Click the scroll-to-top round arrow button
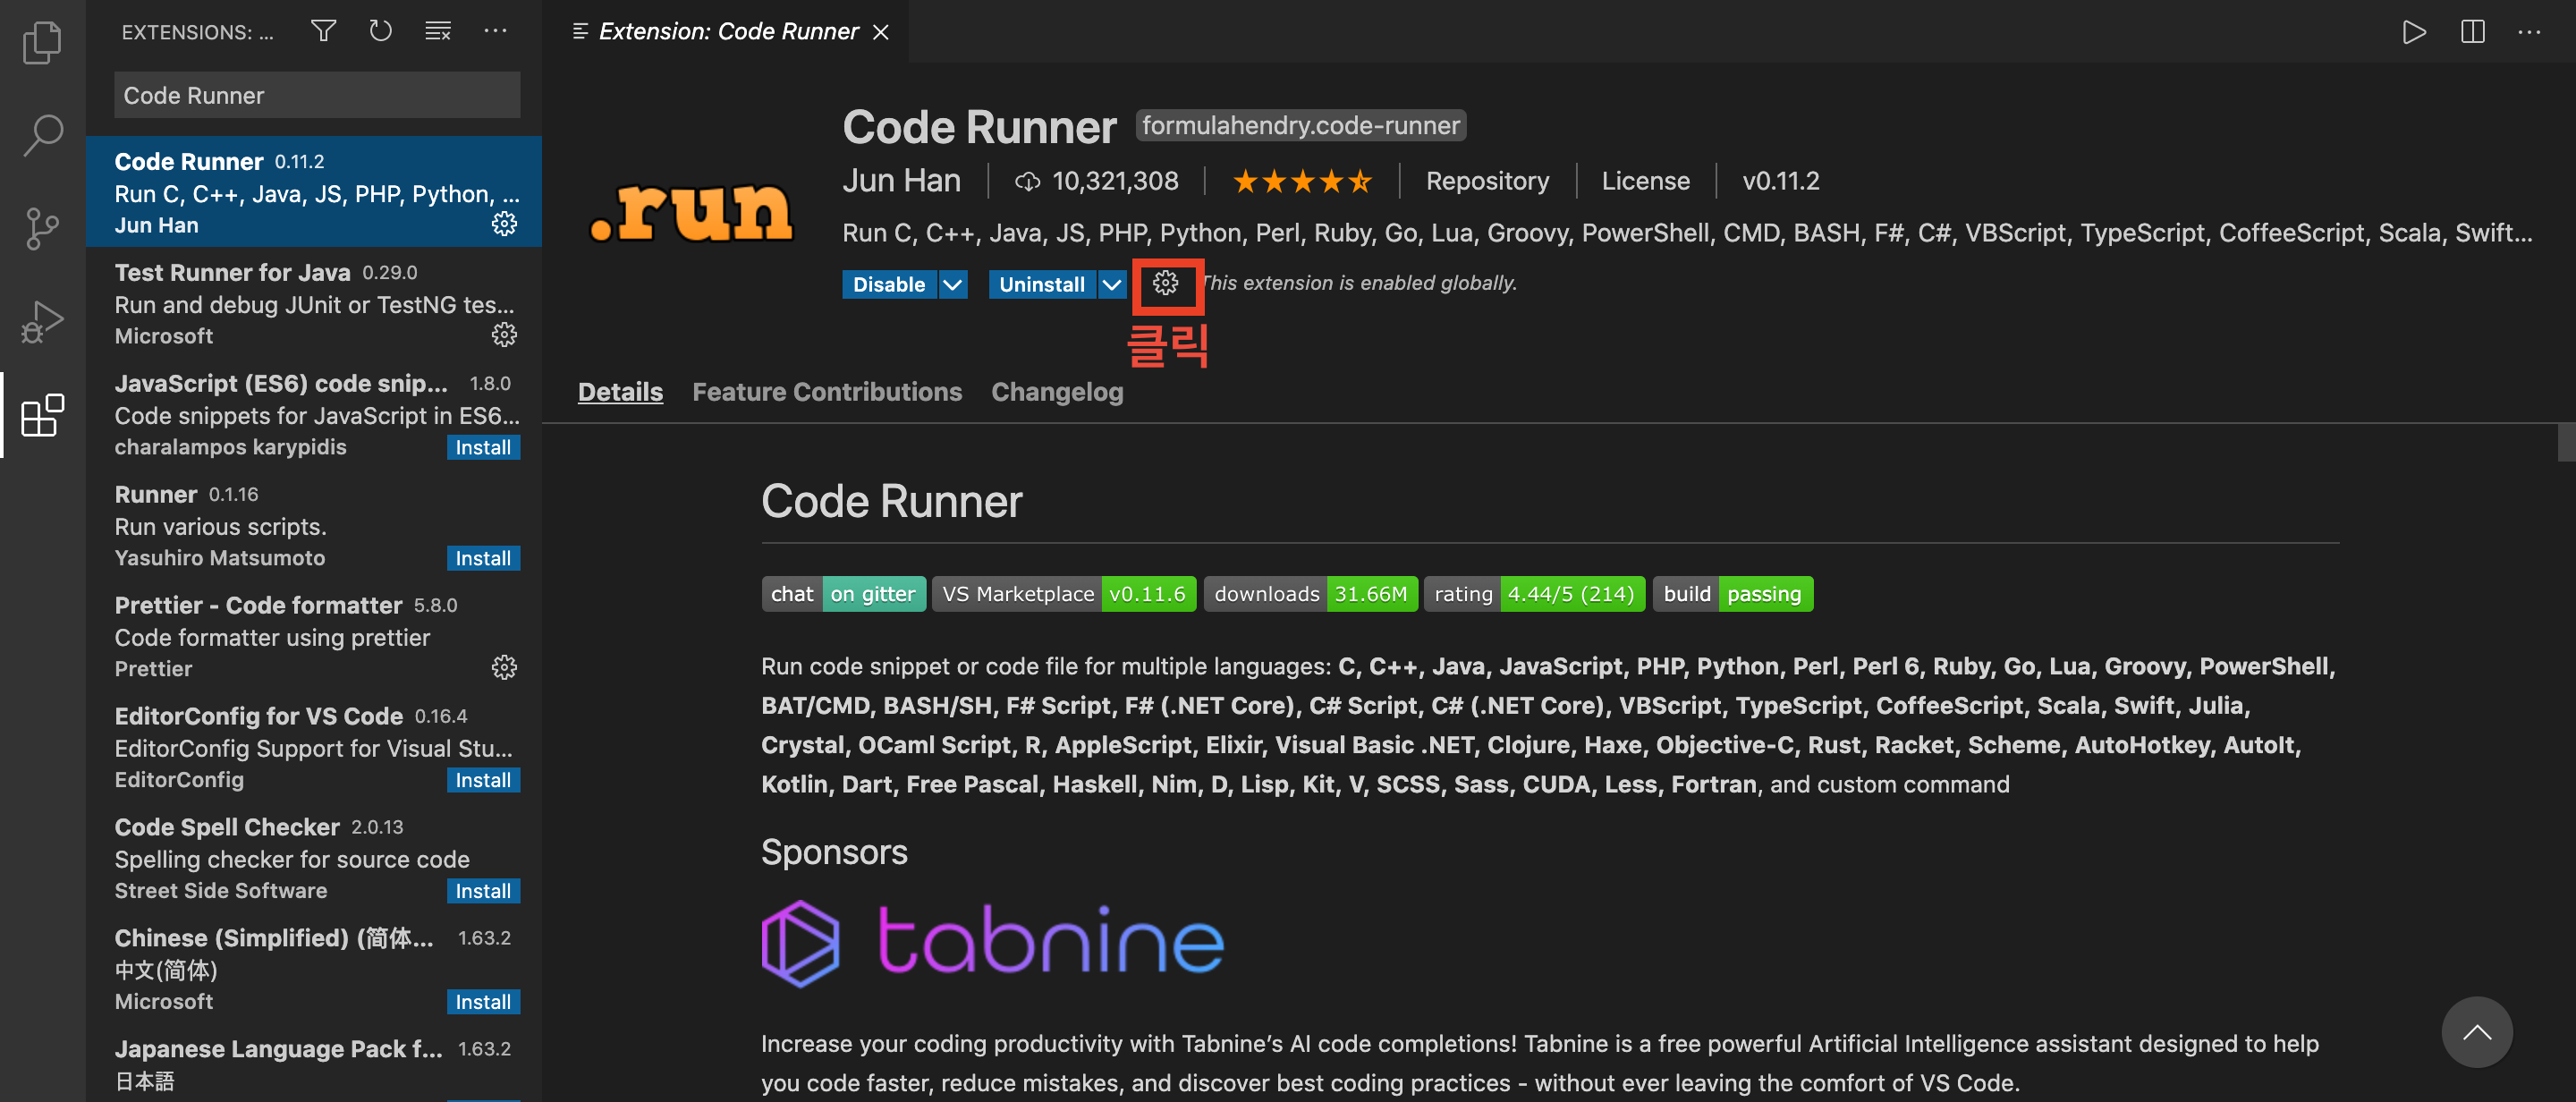The height and width of the screenshot is (1102, 2576). (x=2476, y=1032)
